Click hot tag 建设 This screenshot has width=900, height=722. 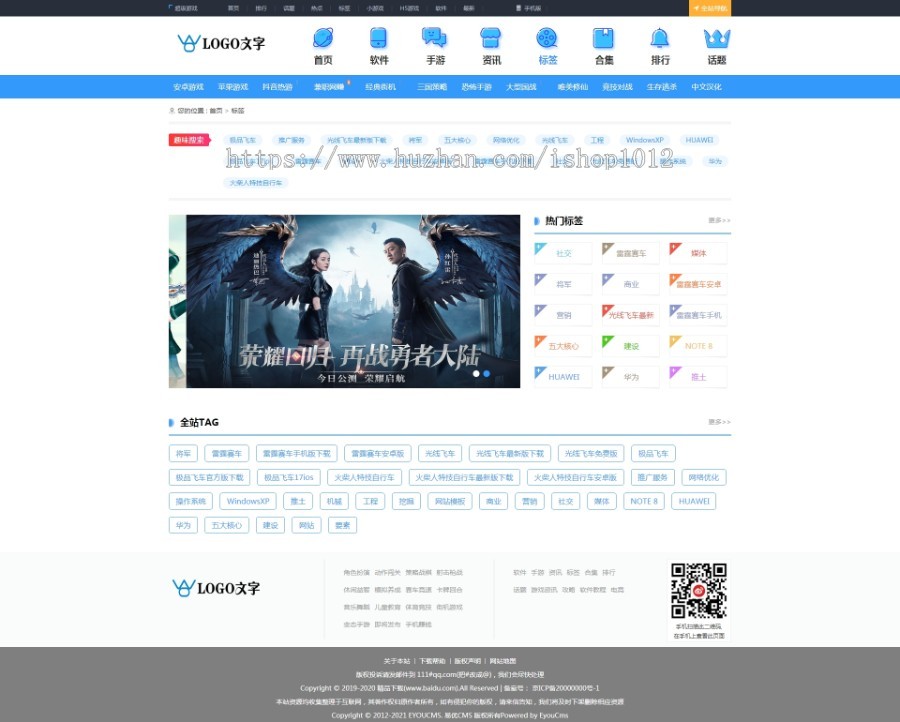[631, 346]
